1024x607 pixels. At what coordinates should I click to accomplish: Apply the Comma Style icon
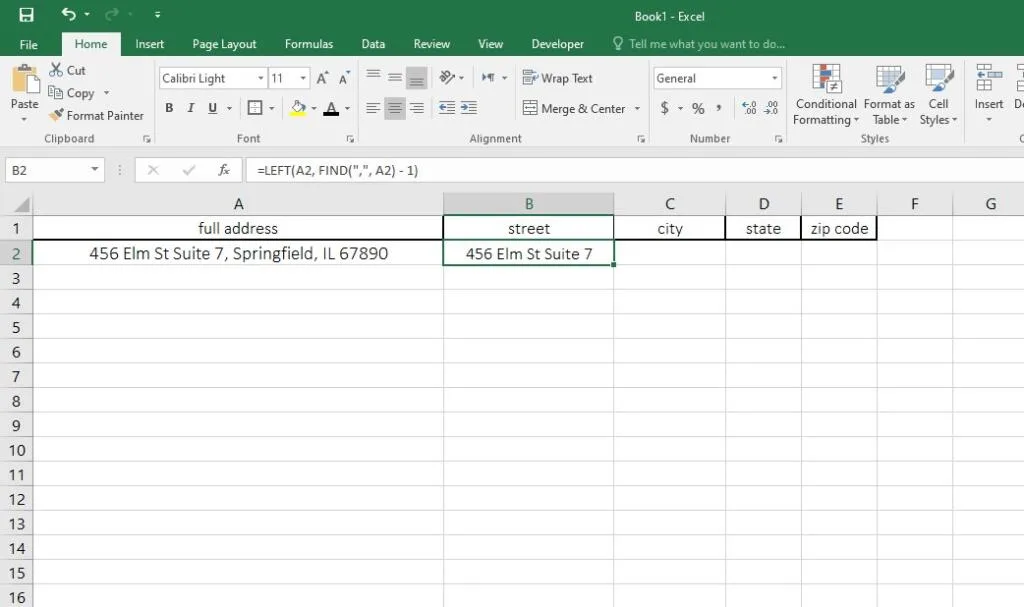click(718, 108)
